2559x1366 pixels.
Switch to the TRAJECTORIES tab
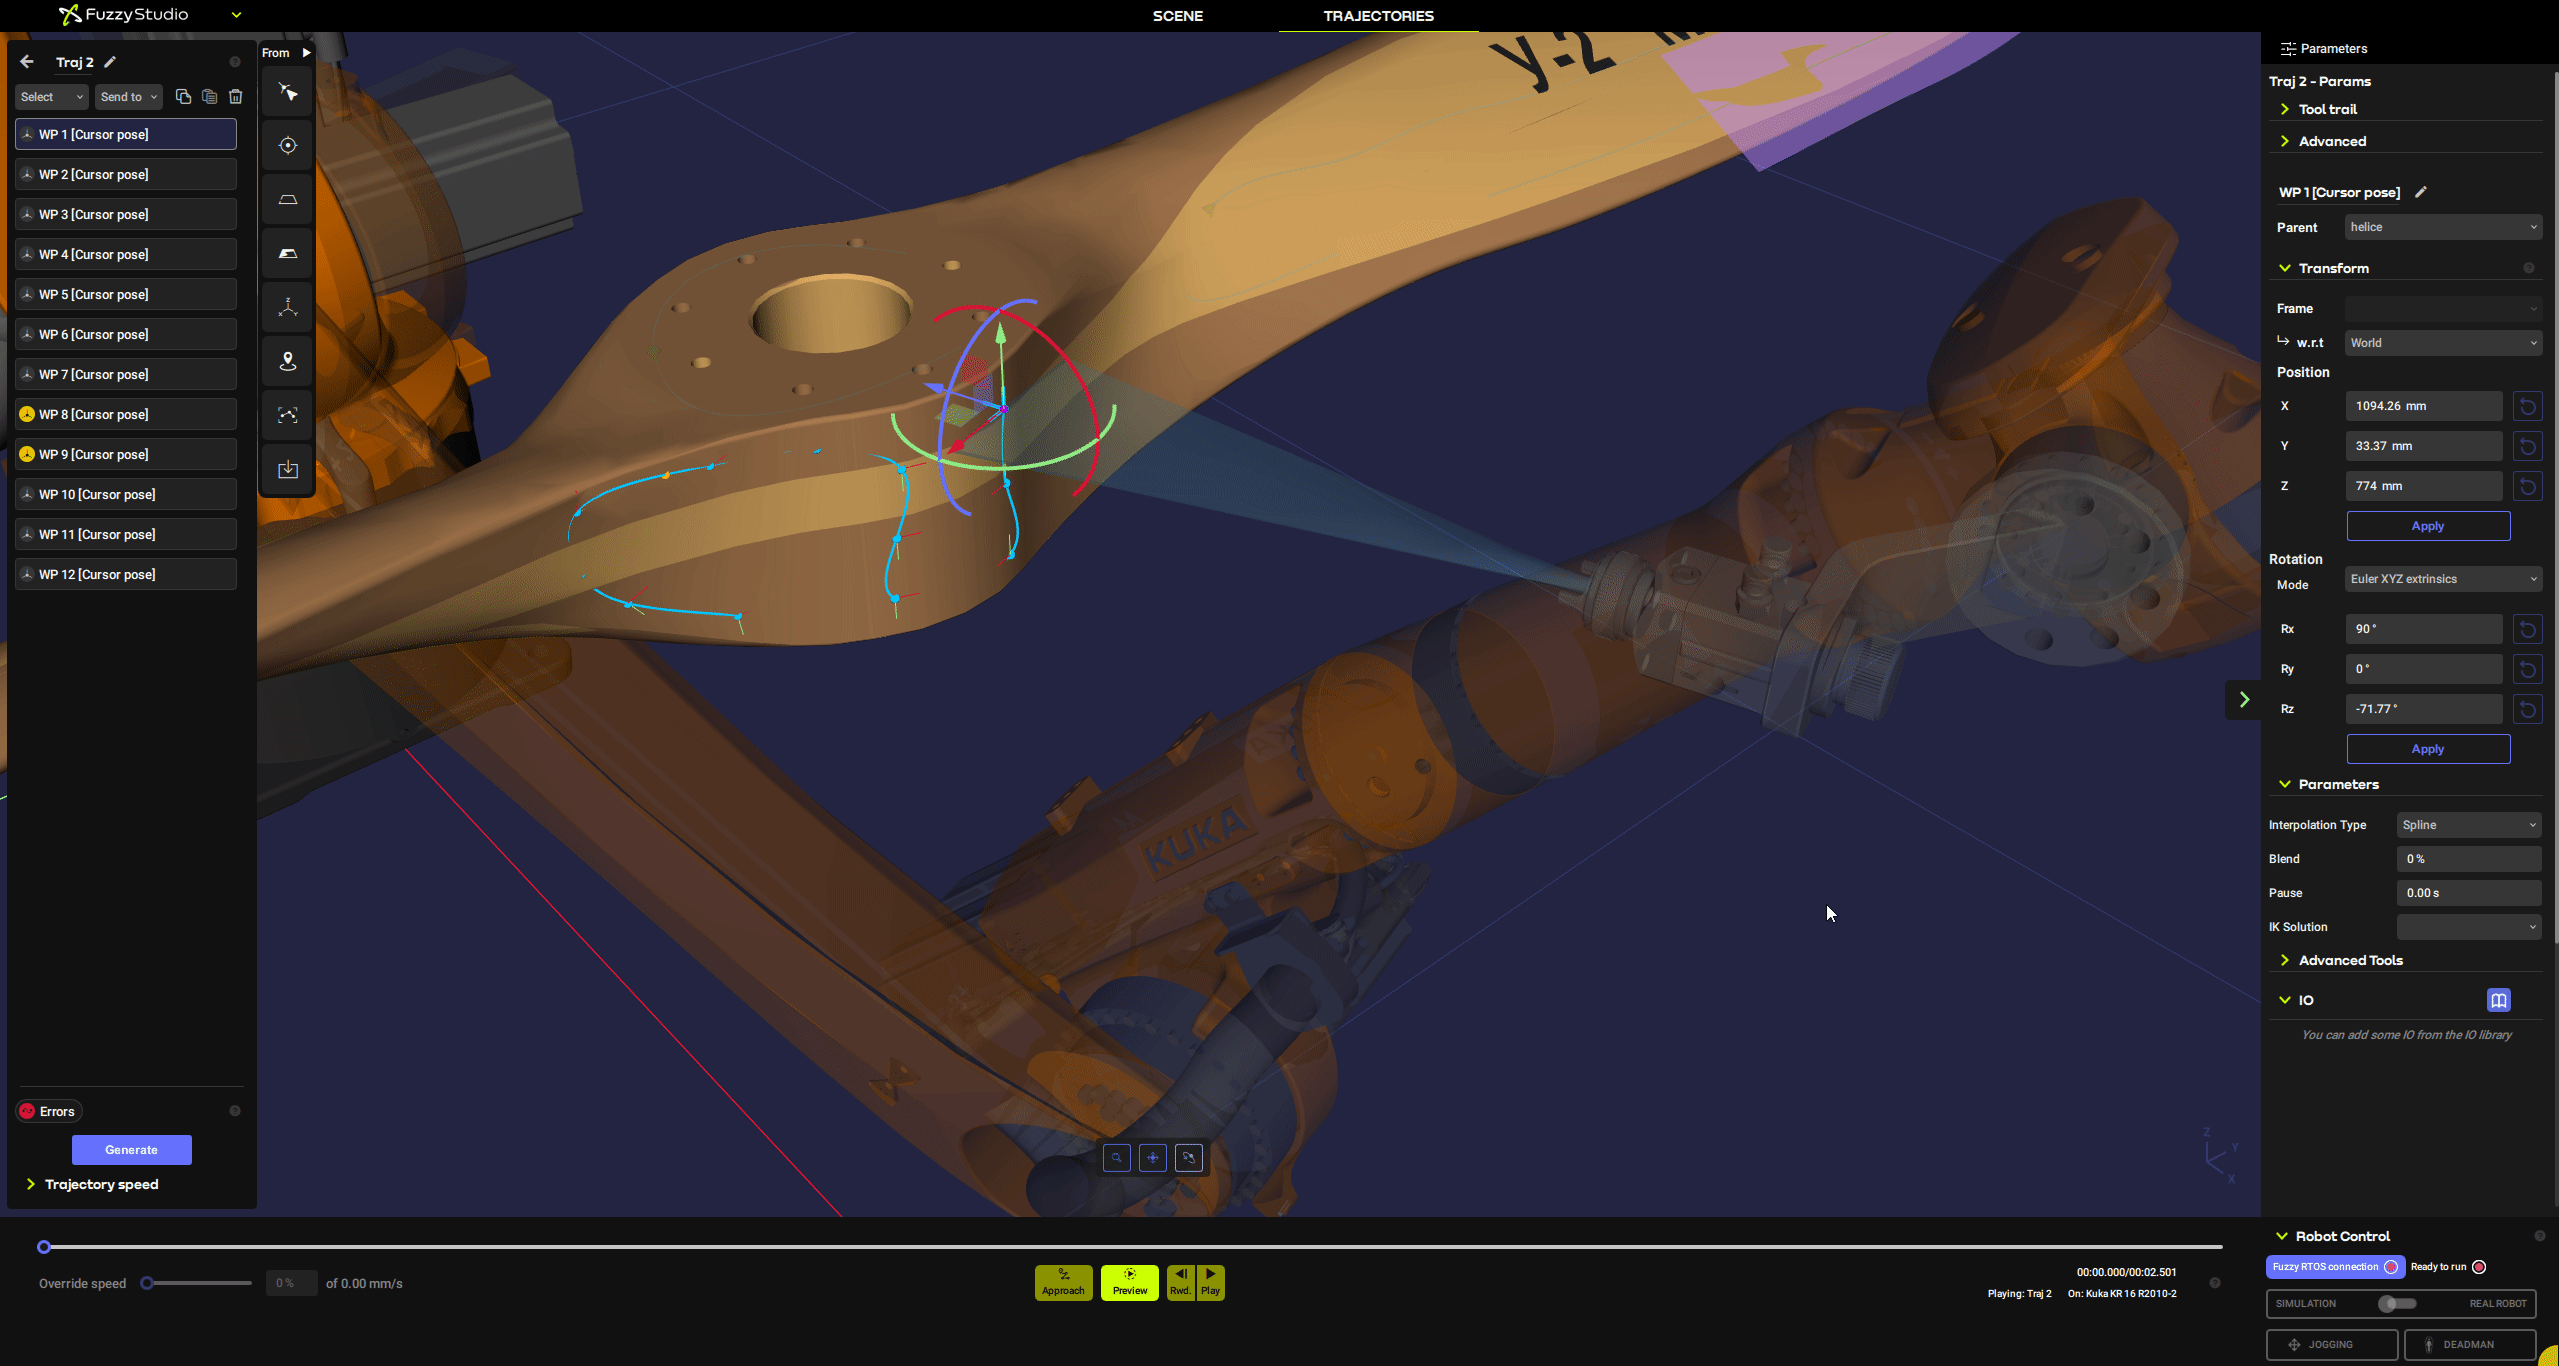1378,16
